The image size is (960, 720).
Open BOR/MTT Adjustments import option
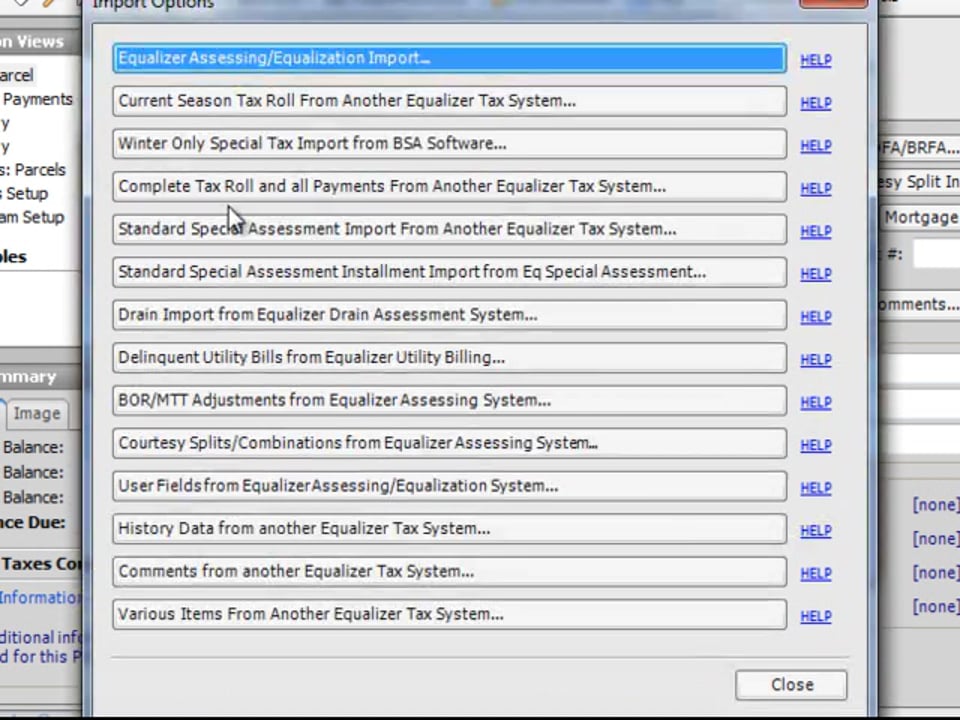coord(449,401)
